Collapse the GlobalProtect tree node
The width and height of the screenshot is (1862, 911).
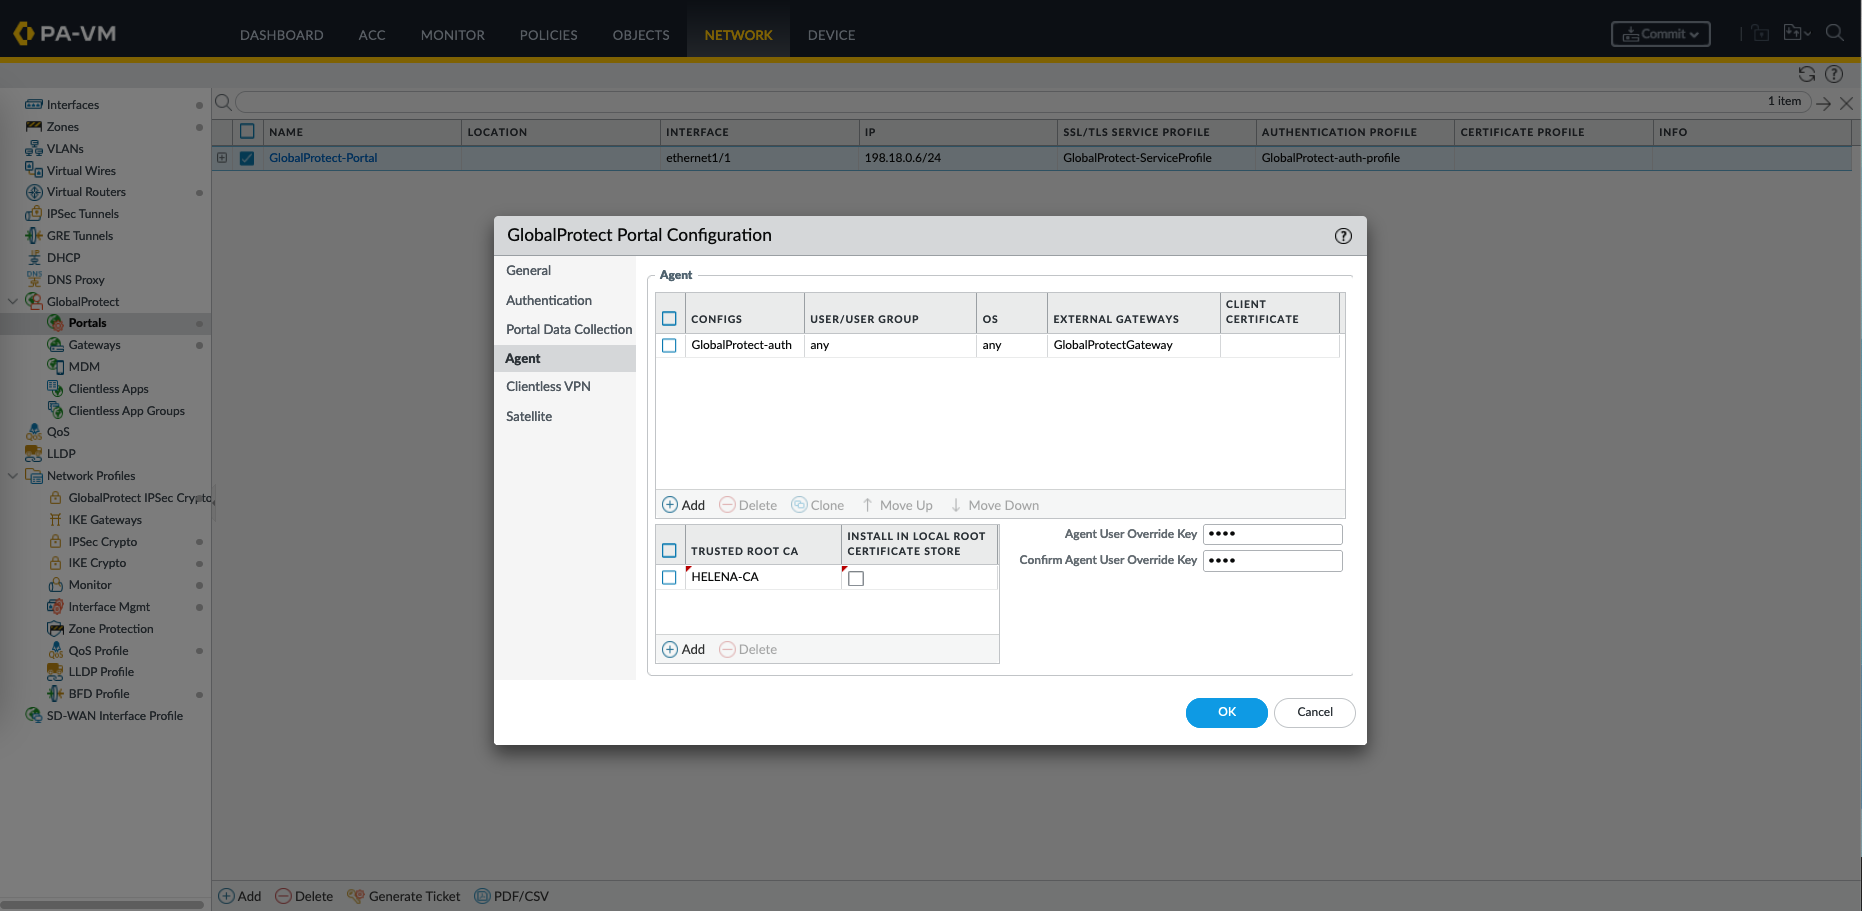[x=13, y=301]
